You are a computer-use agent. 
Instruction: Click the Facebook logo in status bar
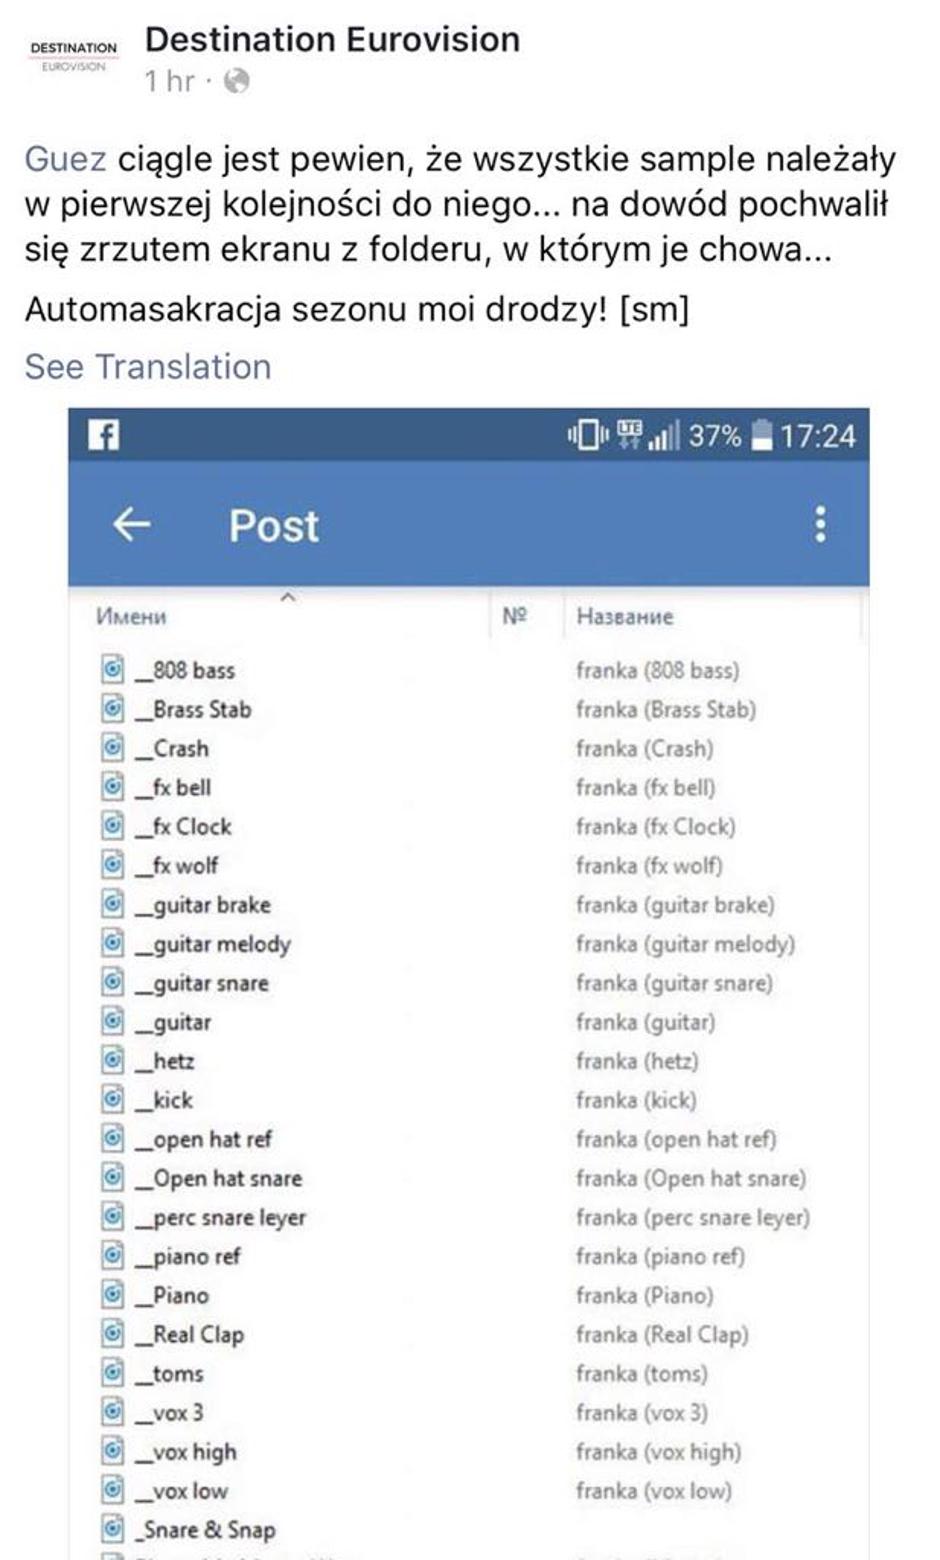pos(103,435)
